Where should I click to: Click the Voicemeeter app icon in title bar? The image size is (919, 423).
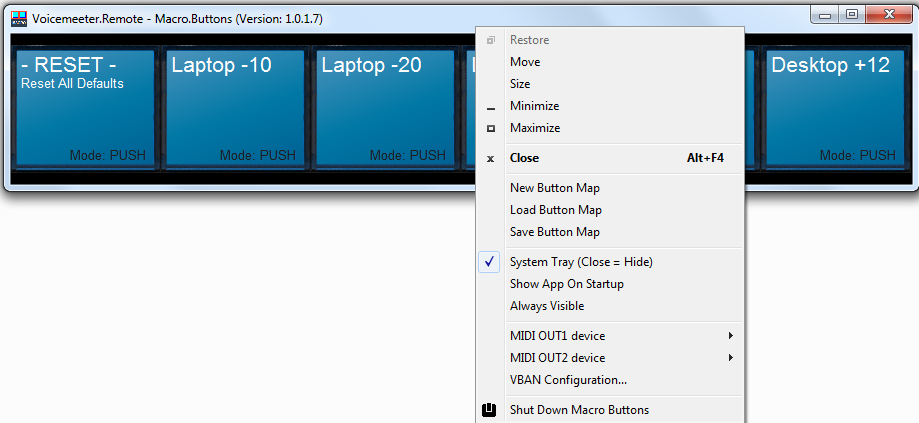[x=18, y=18]
